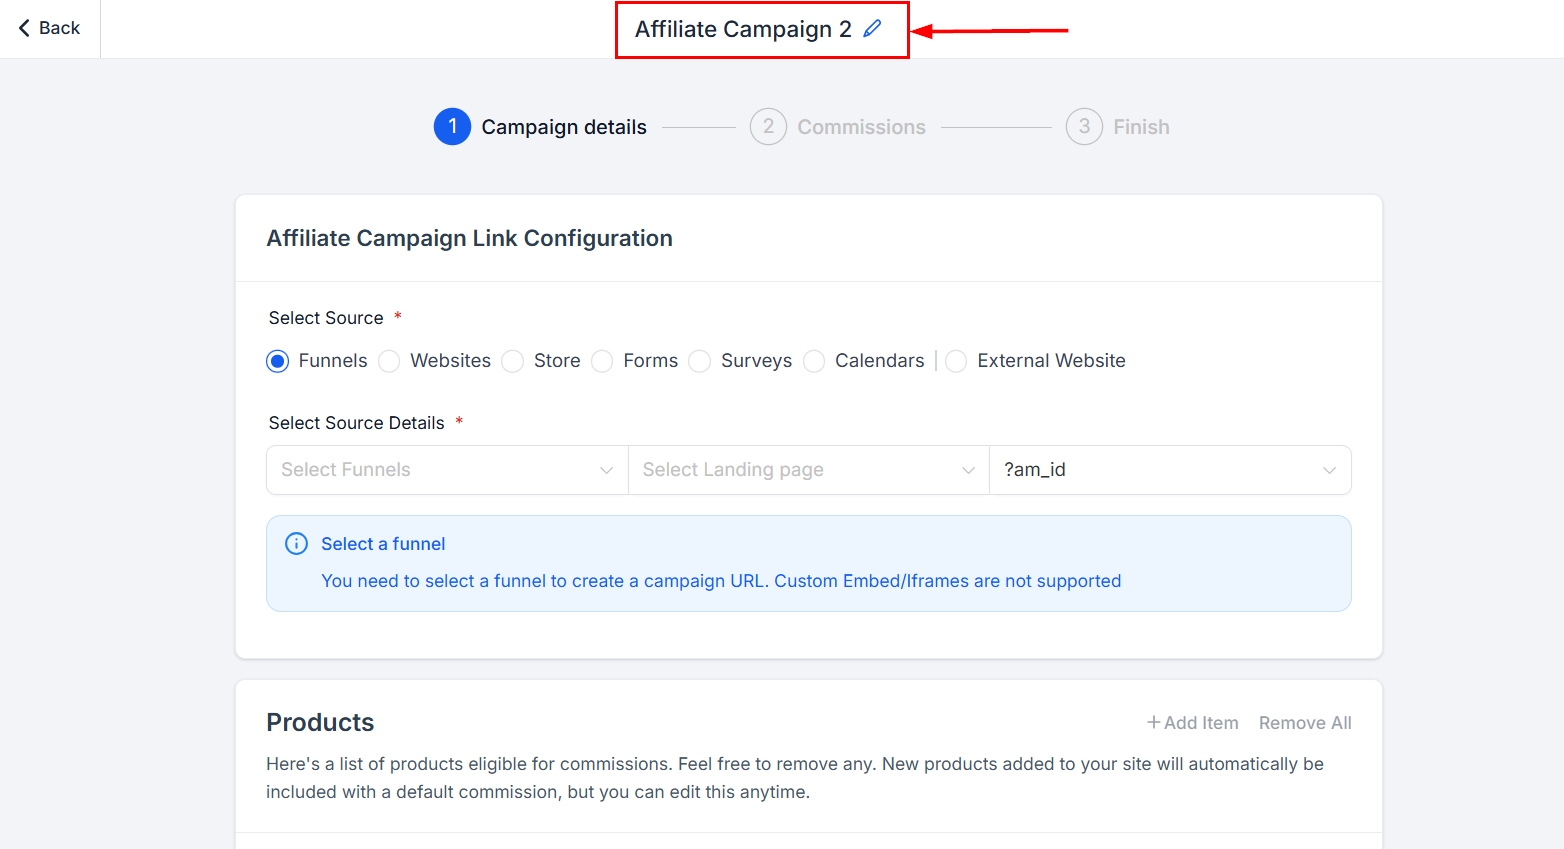The image size is (1564, 849).
Task: Click step 1 circle for Campaign details
Action: 452,127
